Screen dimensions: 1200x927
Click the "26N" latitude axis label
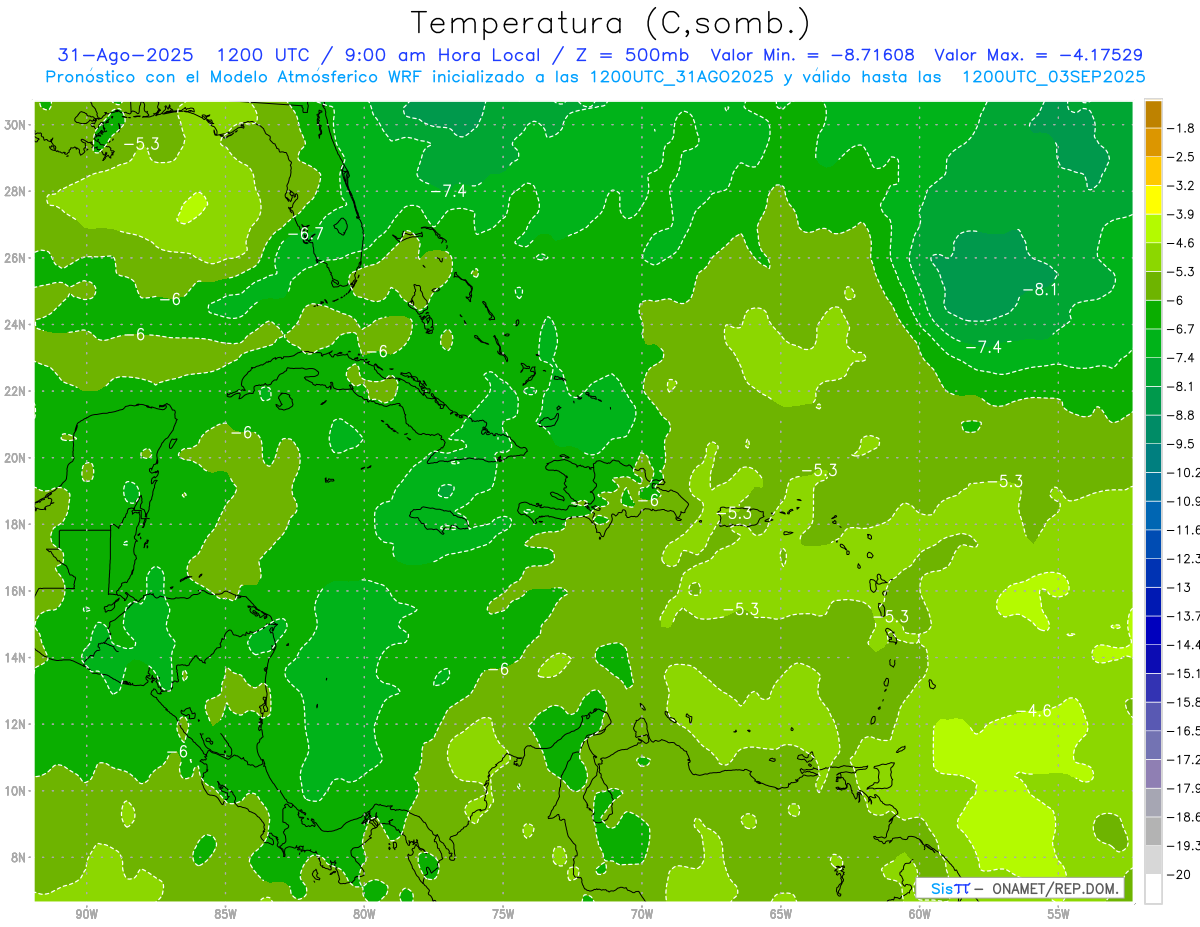(x=16, y=258)
